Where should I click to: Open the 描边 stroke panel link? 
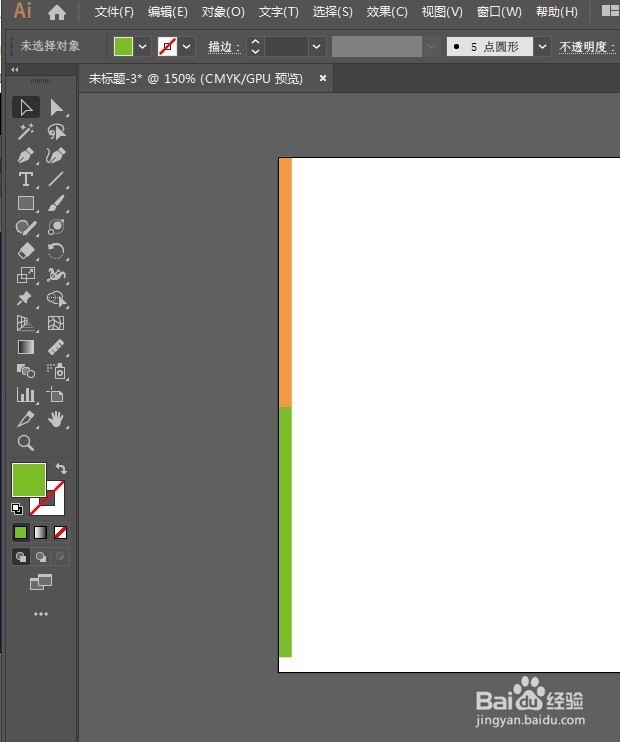point(224,47)
